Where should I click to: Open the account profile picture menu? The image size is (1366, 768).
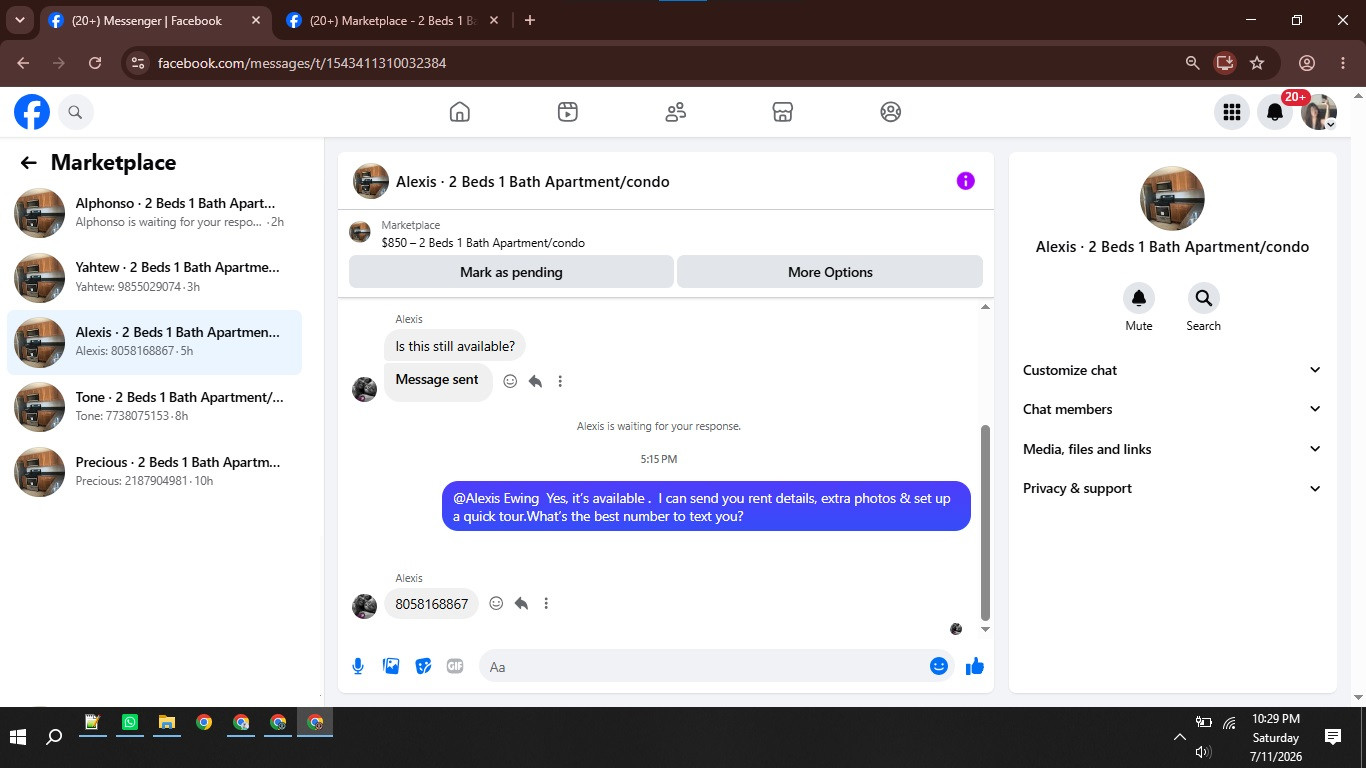tap(1319, 112)
